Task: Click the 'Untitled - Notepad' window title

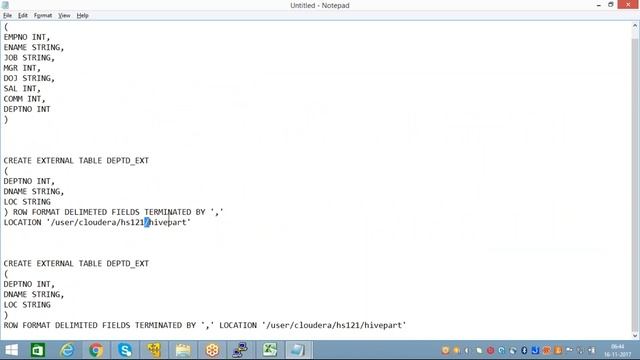Action: pyautogui.click(x=320, y=5)
